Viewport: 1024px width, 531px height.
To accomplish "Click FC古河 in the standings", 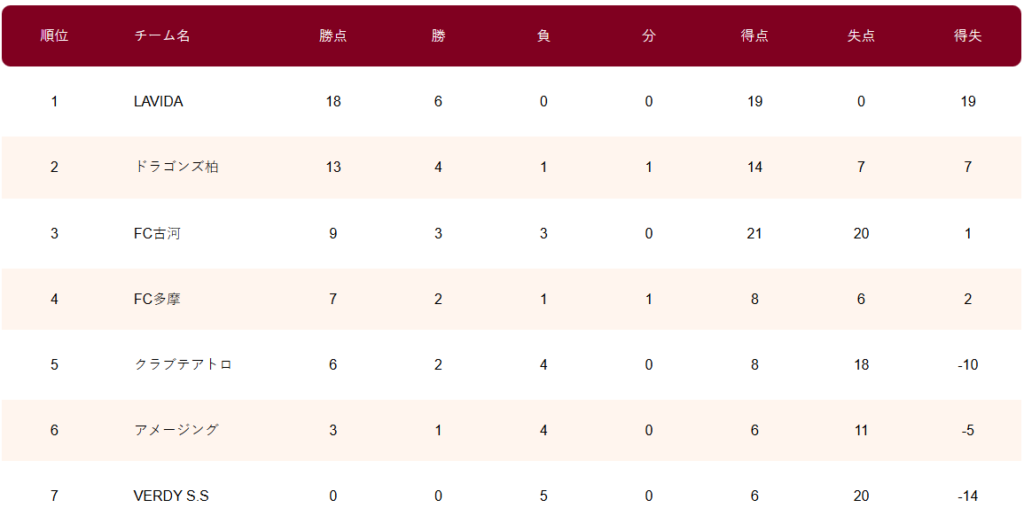I will click(157, 233).
